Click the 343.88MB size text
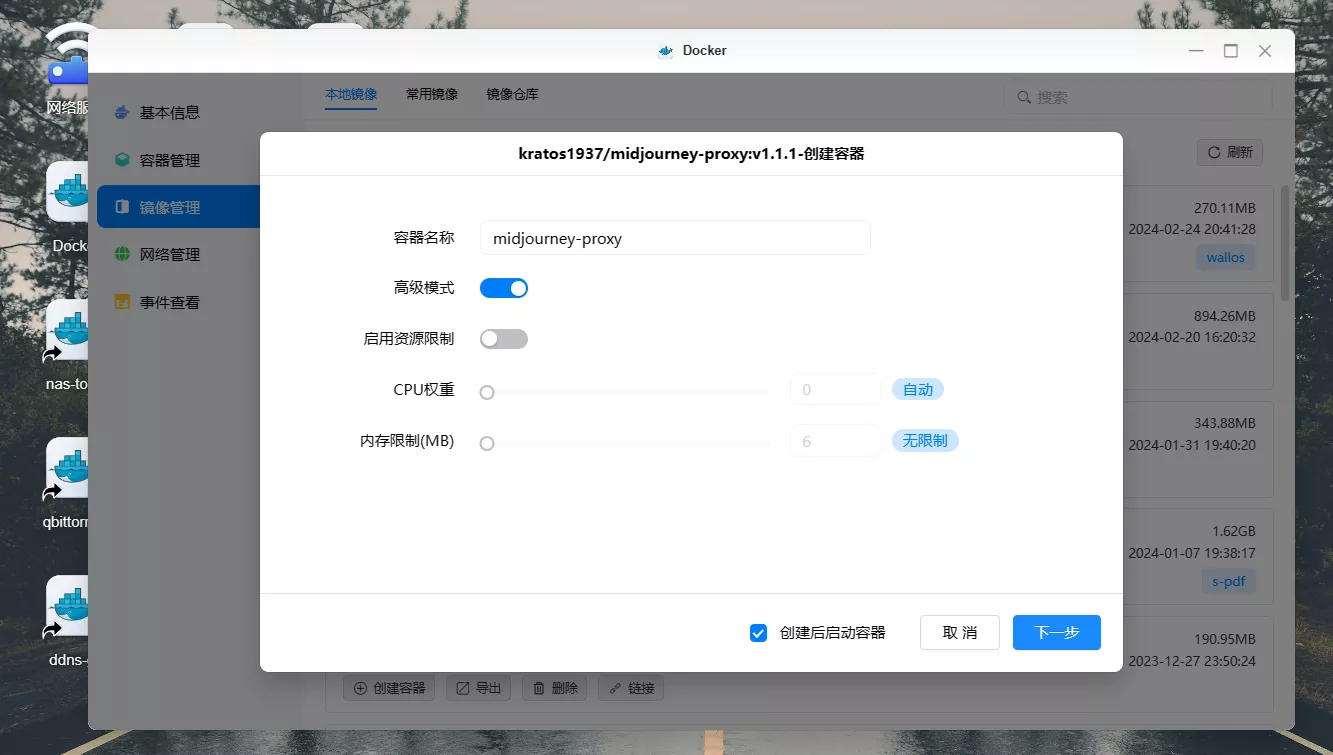Image resolution: width=1333 pixels, height=755 pixels. (1224, 423)
